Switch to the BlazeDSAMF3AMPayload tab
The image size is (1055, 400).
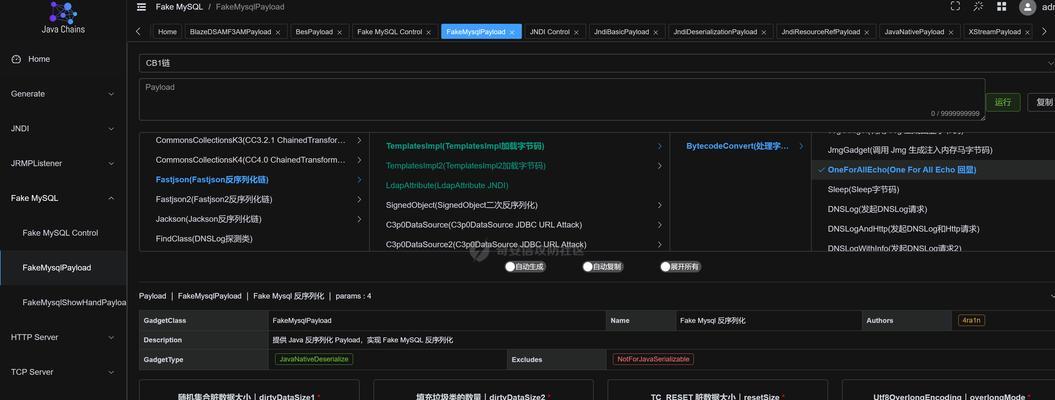point(233,32)
